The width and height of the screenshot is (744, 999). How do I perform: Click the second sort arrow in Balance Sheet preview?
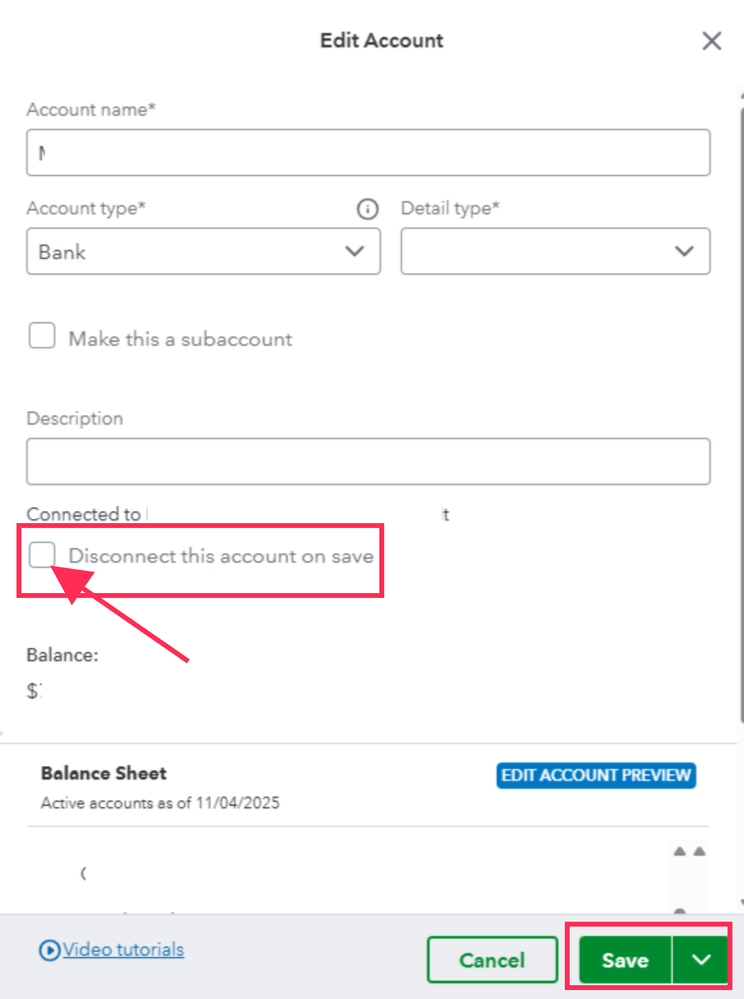699,852
